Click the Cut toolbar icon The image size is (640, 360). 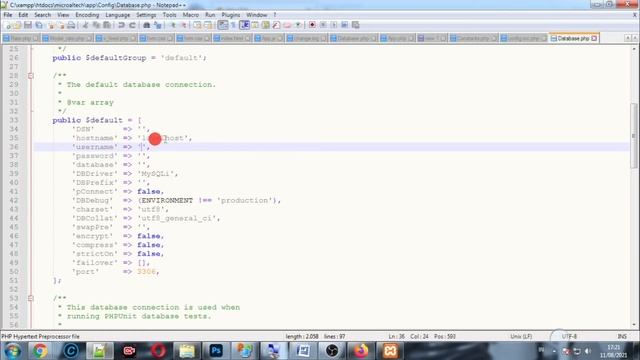(85, 25)
